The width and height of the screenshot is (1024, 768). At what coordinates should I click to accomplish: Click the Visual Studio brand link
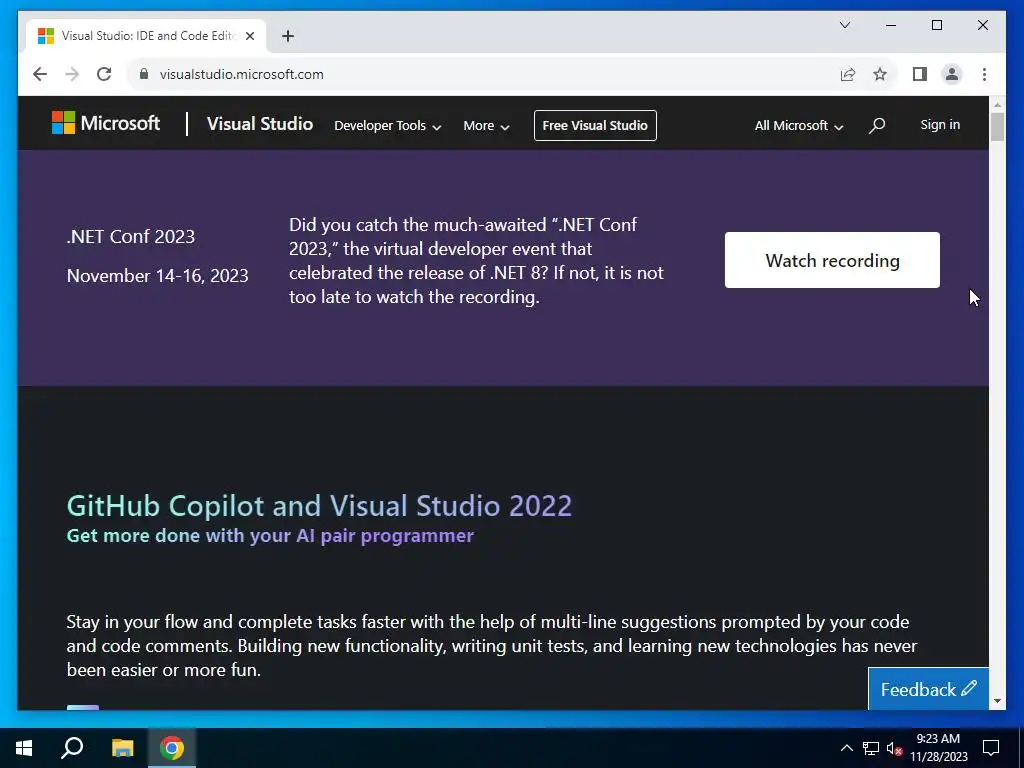[260, 123]
